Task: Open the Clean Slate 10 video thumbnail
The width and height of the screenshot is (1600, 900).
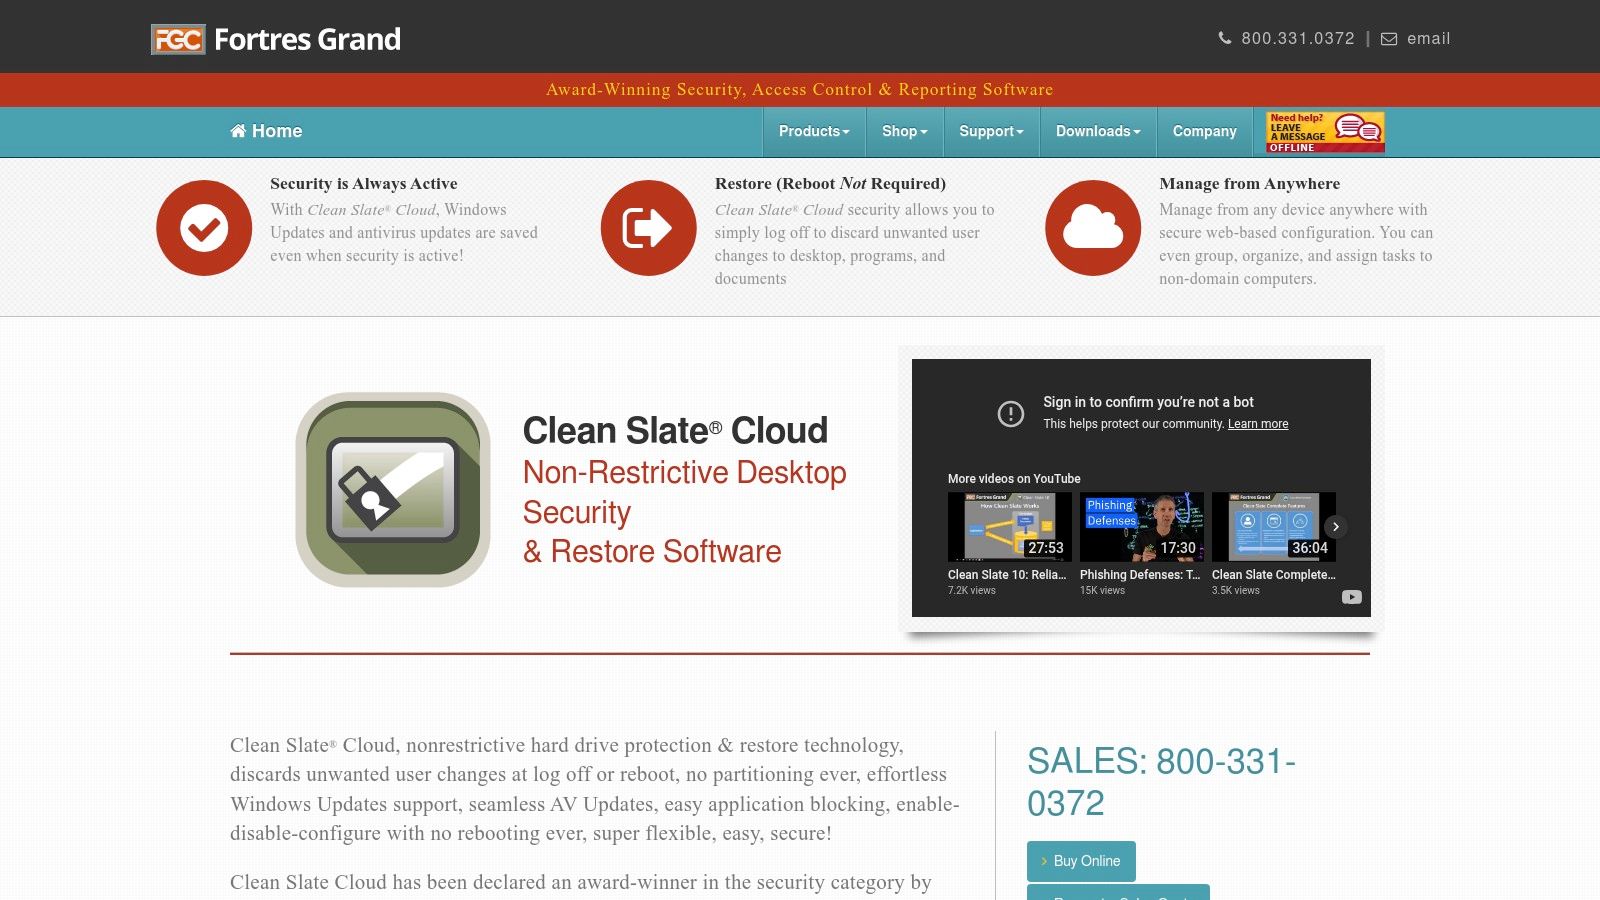Action: click(x=1010, y=526)
